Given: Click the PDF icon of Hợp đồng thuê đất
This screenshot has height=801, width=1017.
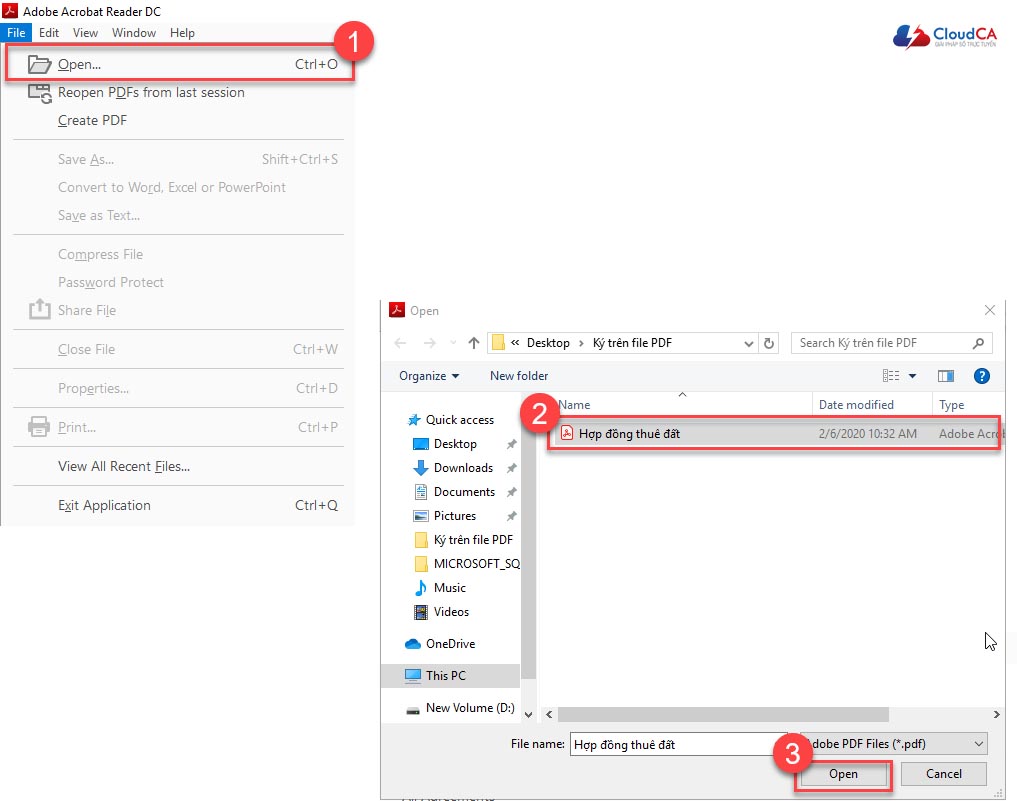Looking at the screenshot, I should click(567, 433).
